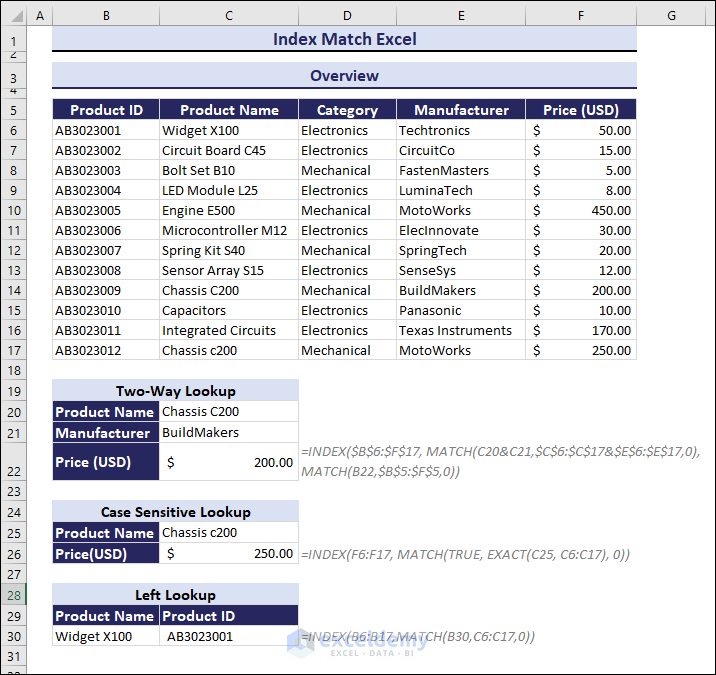Viewport: 716px width, 675px height.
Task: Select column E header
Action: (x=461, y=16)
